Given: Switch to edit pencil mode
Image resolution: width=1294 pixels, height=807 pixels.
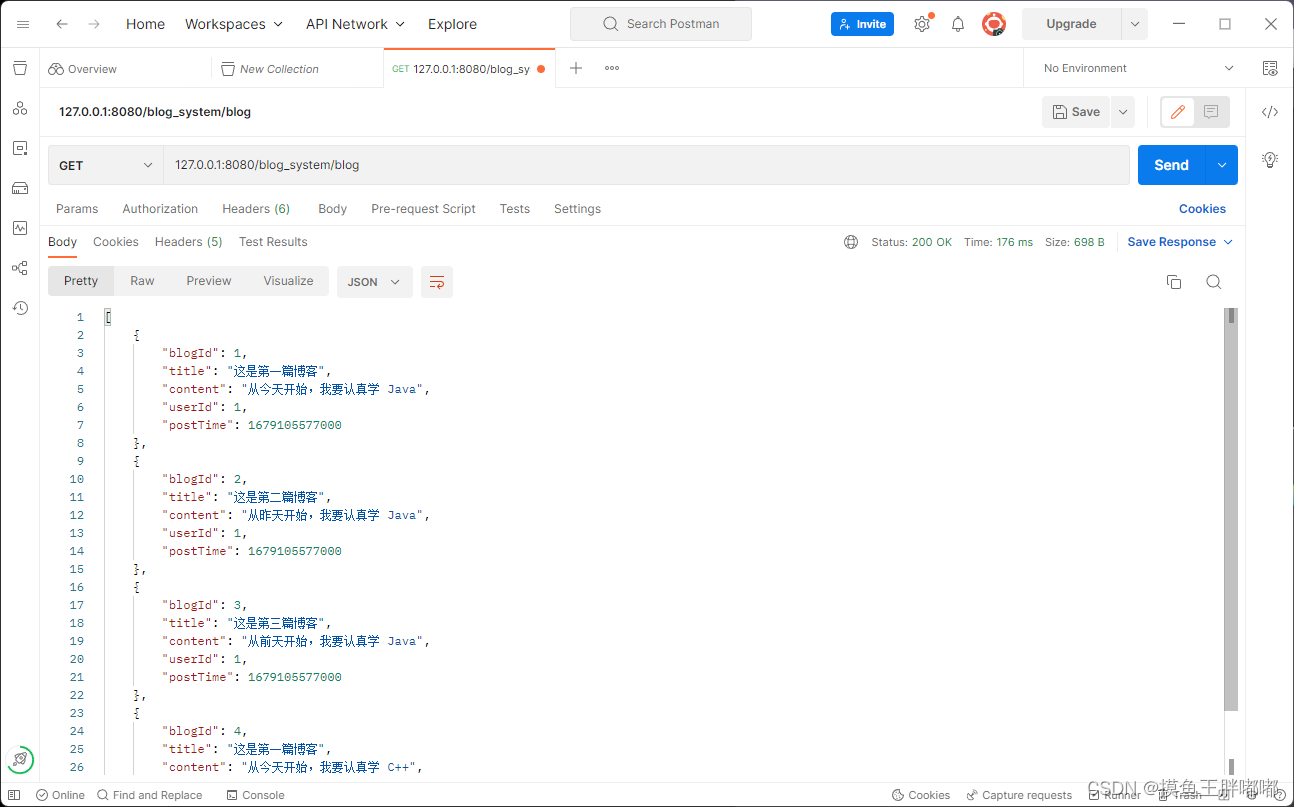Looking at the screenshot, I should [1178, 112].
